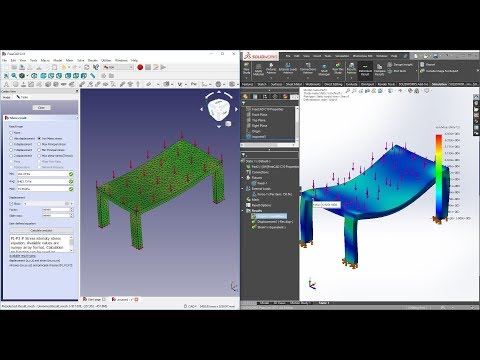
Task: Click Close button in FreeCAD task panel
Action: (41, 108)
